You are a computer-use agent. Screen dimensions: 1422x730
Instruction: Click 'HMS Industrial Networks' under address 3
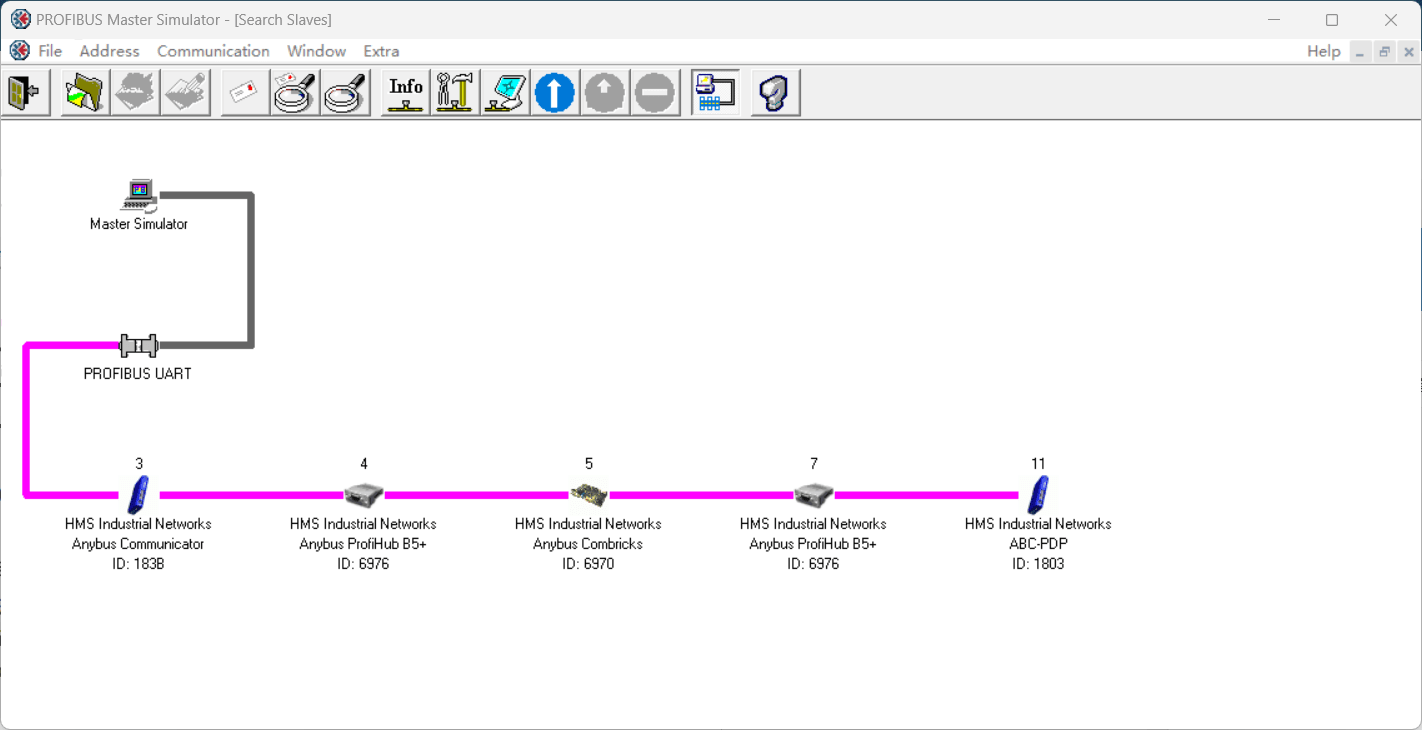[138, 524]
